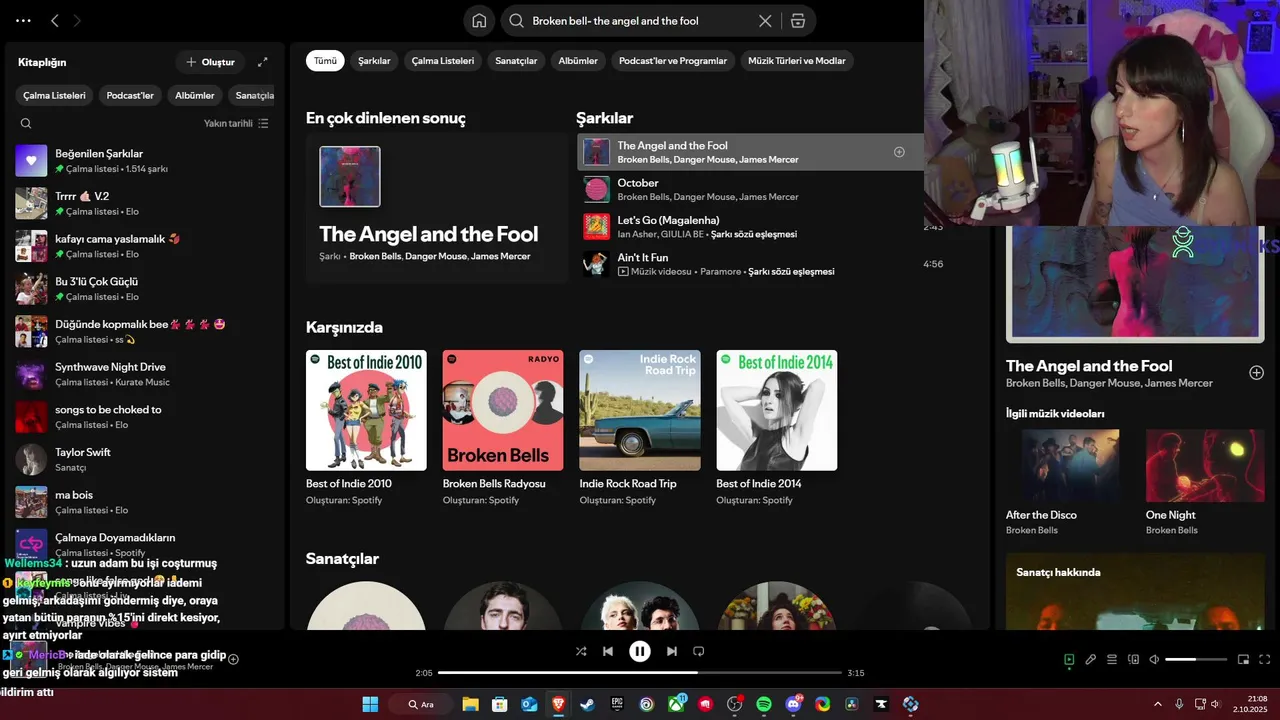This screenshot has width=1280, height=720.
Task: Switch to the Sanatçılar results tab
Action: [x=516, y=61]
